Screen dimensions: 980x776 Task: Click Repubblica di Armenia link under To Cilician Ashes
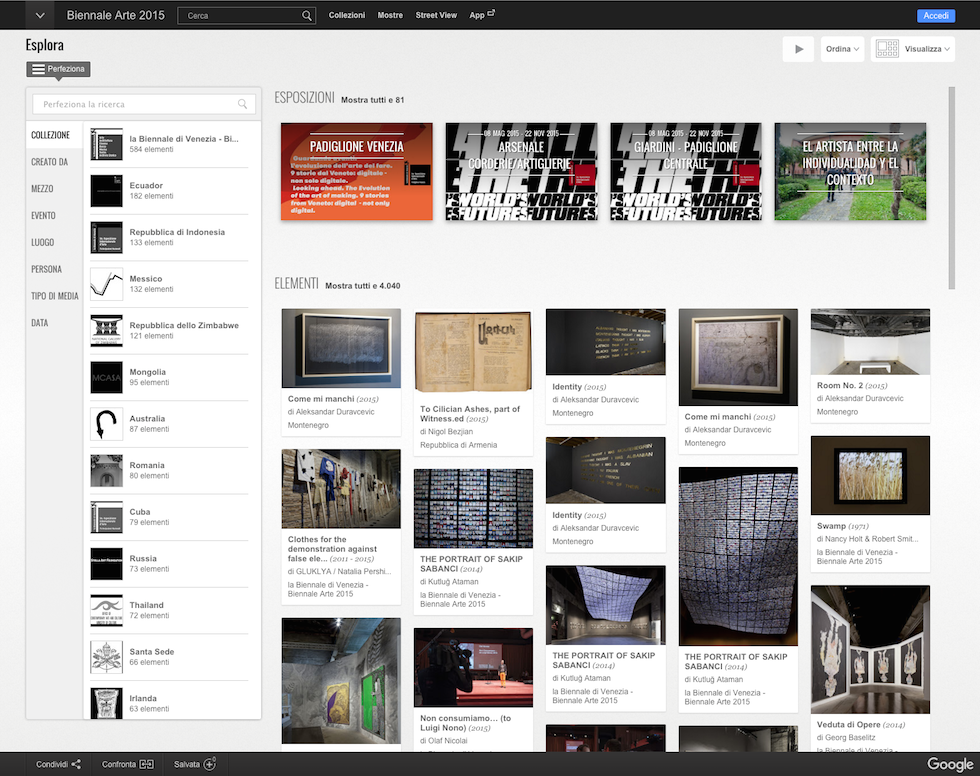[x=459, y=445]
